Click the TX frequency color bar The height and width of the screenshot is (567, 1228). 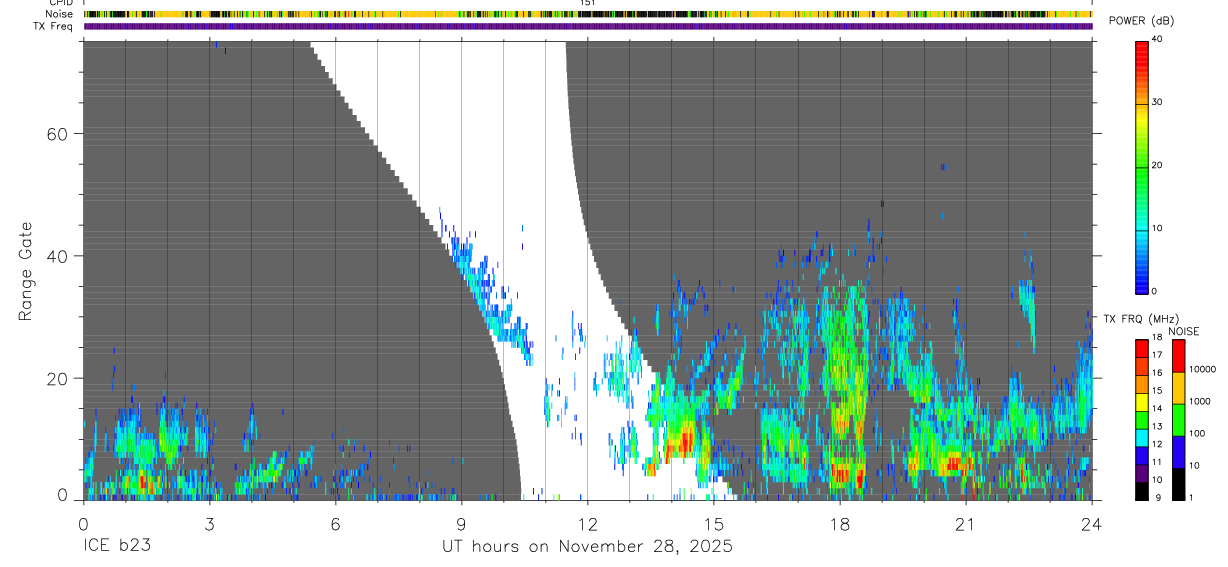(x=1142, y=420)
